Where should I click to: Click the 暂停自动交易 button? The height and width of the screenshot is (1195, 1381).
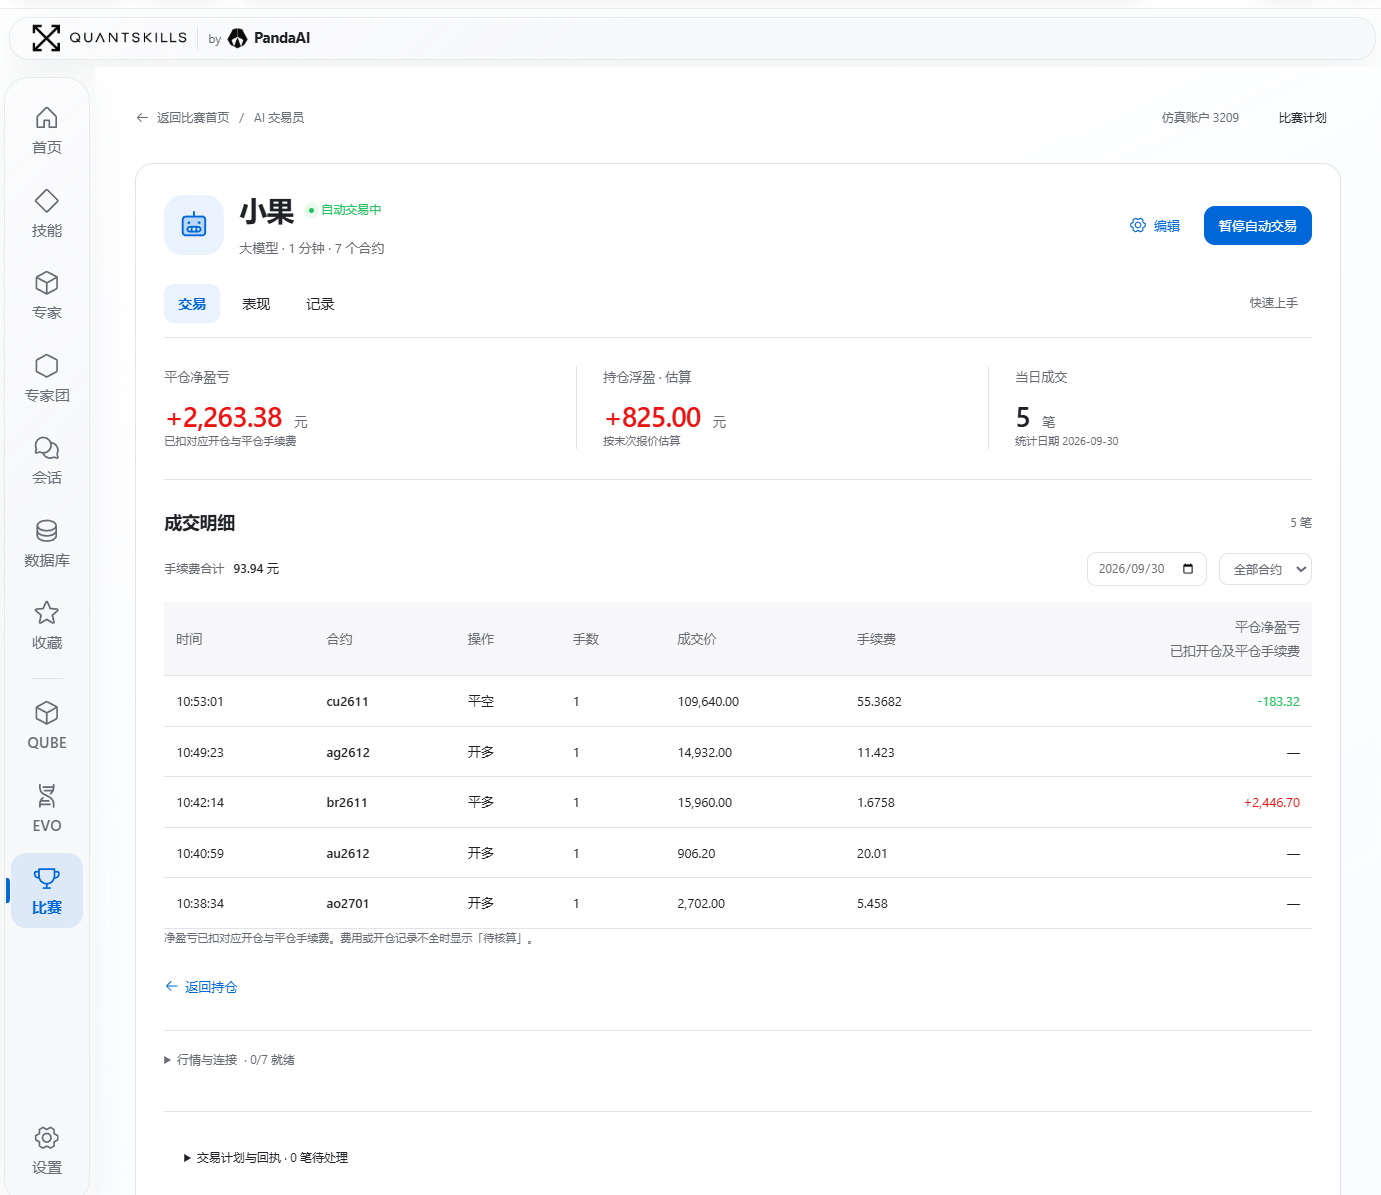(x=1258, y=226)
